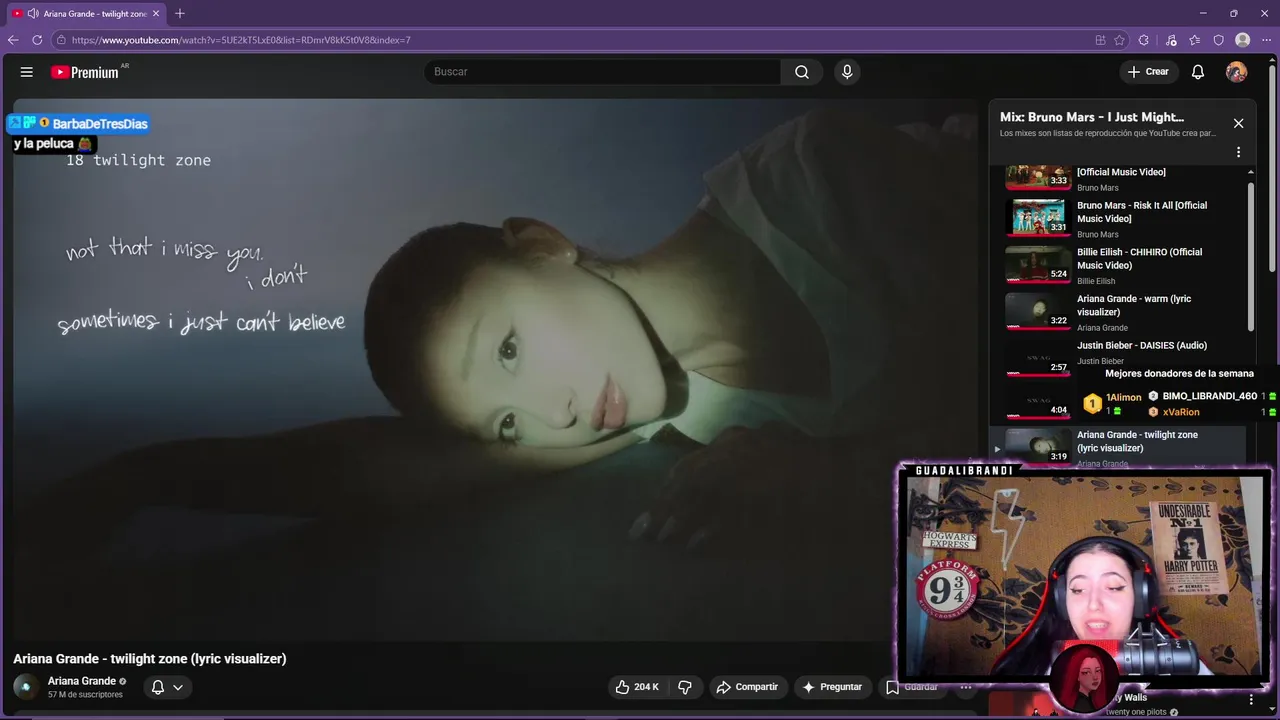The image size is (1280, 720).
Task: Open more actions ellipsis below video
Action: coord(966,687)
